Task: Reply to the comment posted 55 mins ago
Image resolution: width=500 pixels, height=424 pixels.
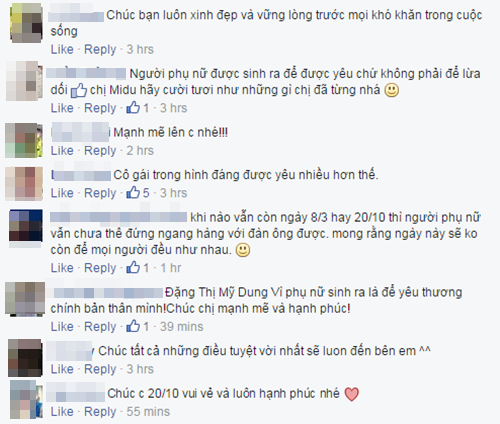Action: click(x=100, y=412)
